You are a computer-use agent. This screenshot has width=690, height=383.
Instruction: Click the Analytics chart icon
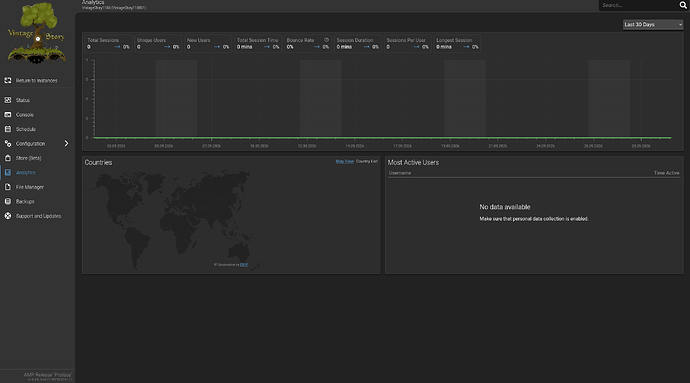[7, 173]
